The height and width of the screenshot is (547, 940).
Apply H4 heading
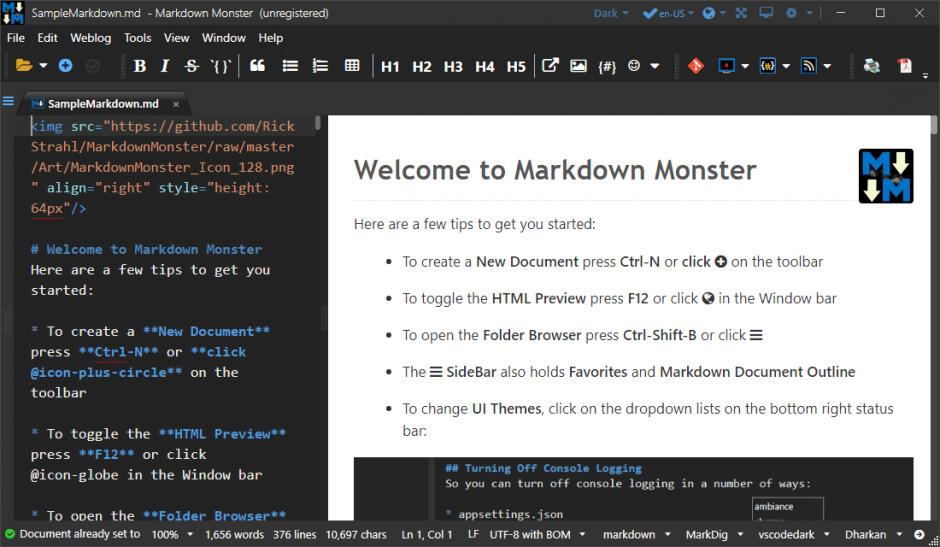pyautogui.click(x=484, y=67)
